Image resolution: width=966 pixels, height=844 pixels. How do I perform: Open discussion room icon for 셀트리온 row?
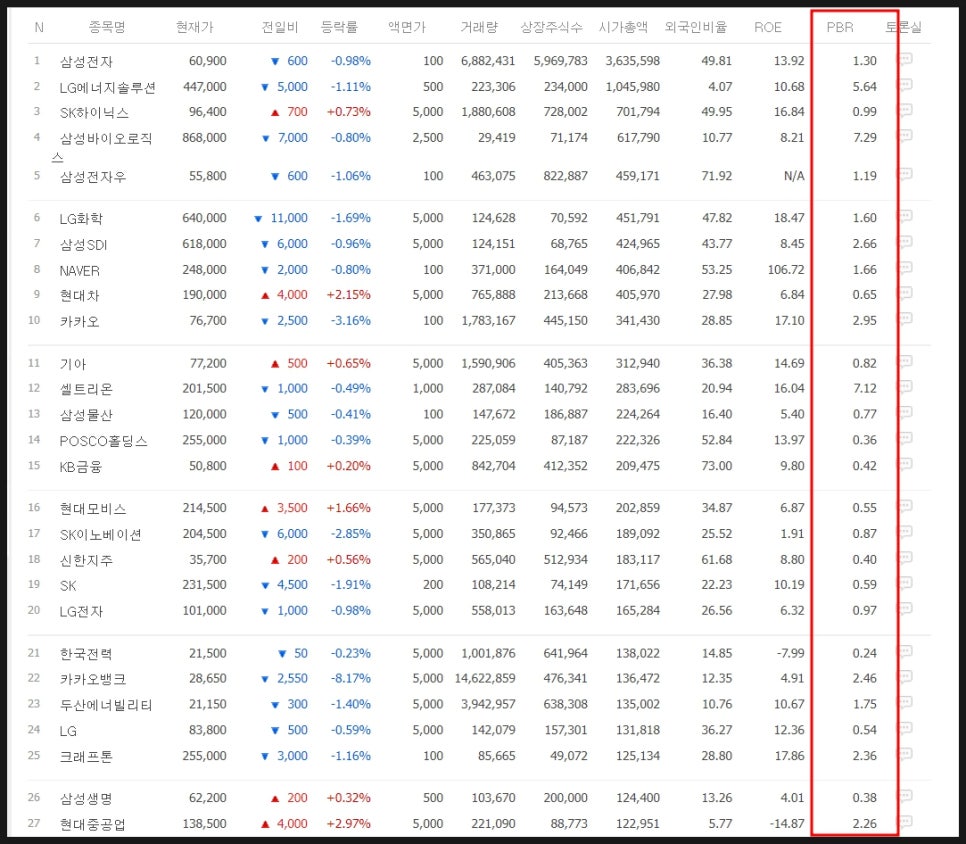pos(905,388)
